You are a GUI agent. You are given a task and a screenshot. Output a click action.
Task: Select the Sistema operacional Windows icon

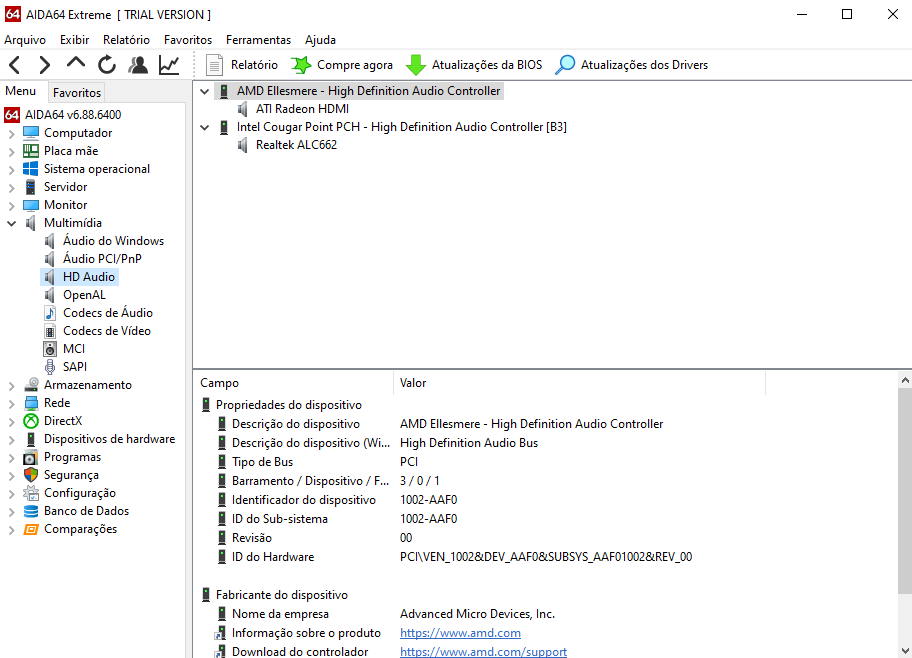coord(31,169)
